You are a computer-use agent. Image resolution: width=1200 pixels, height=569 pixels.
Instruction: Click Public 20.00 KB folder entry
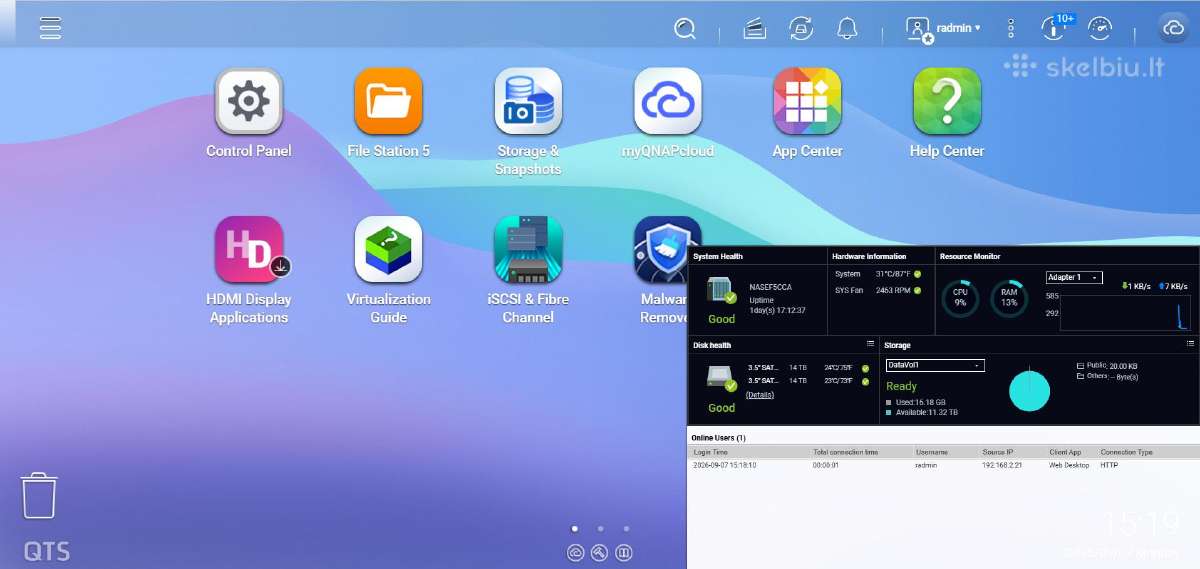pos(1107,366)
